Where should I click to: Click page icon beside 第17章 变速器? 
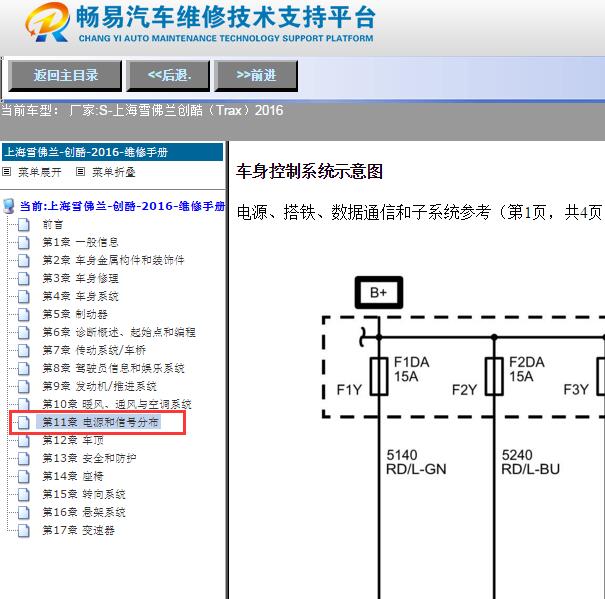[24, 530]
